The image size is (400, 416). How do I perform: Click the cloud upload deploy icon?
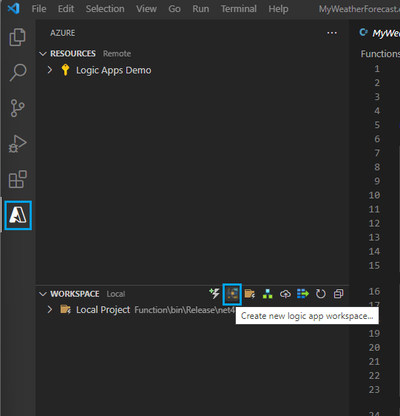[x=285, y=294]
